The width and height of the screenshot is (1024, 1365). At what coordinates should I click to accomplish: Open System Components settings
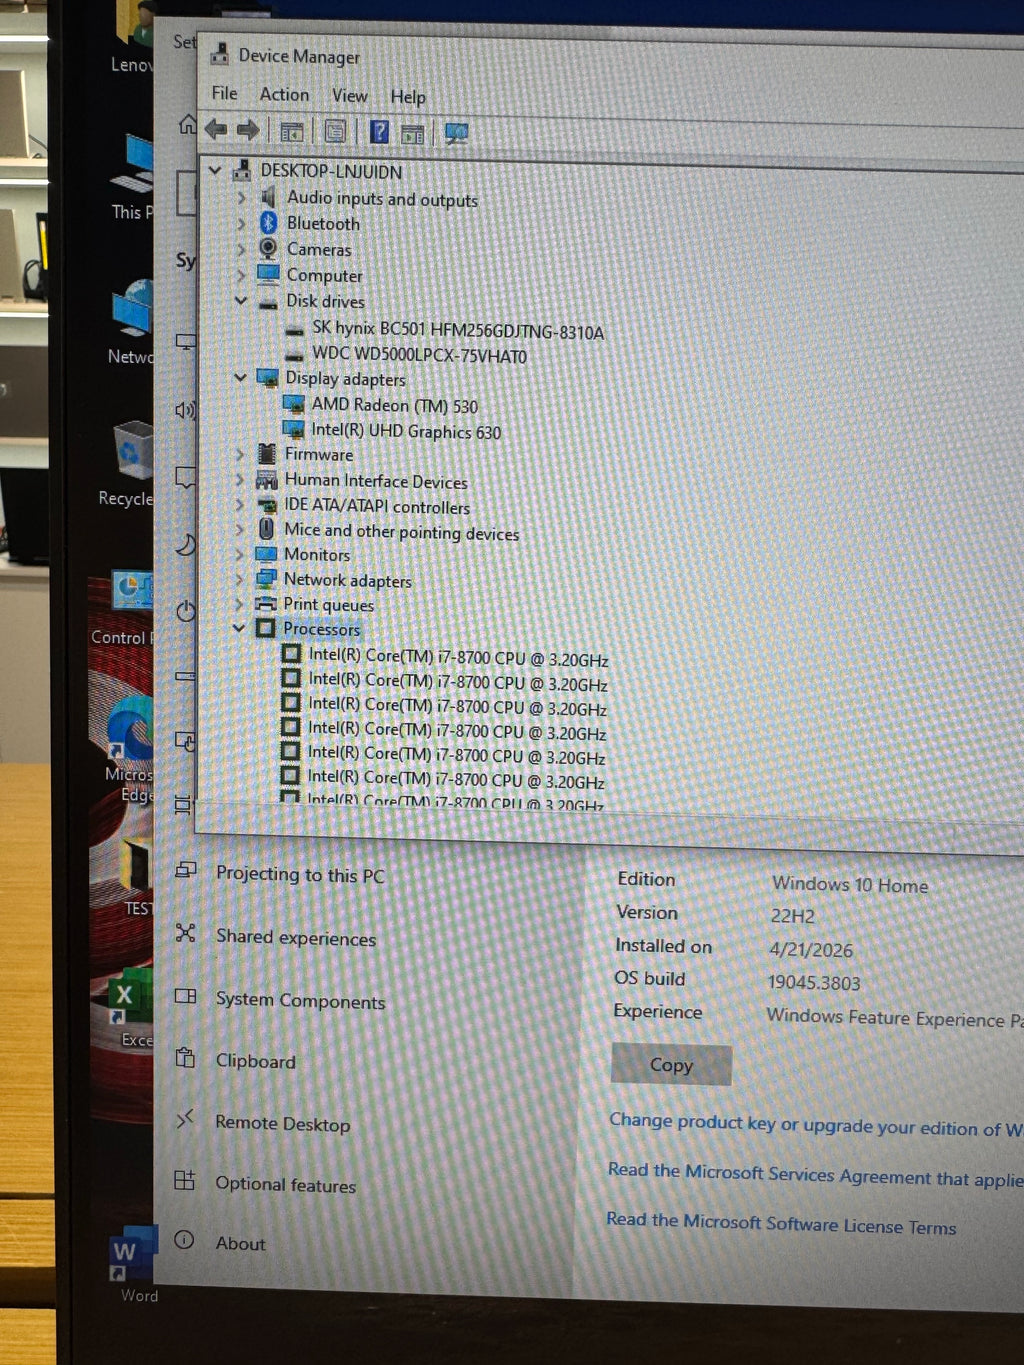coord(300,1000)
